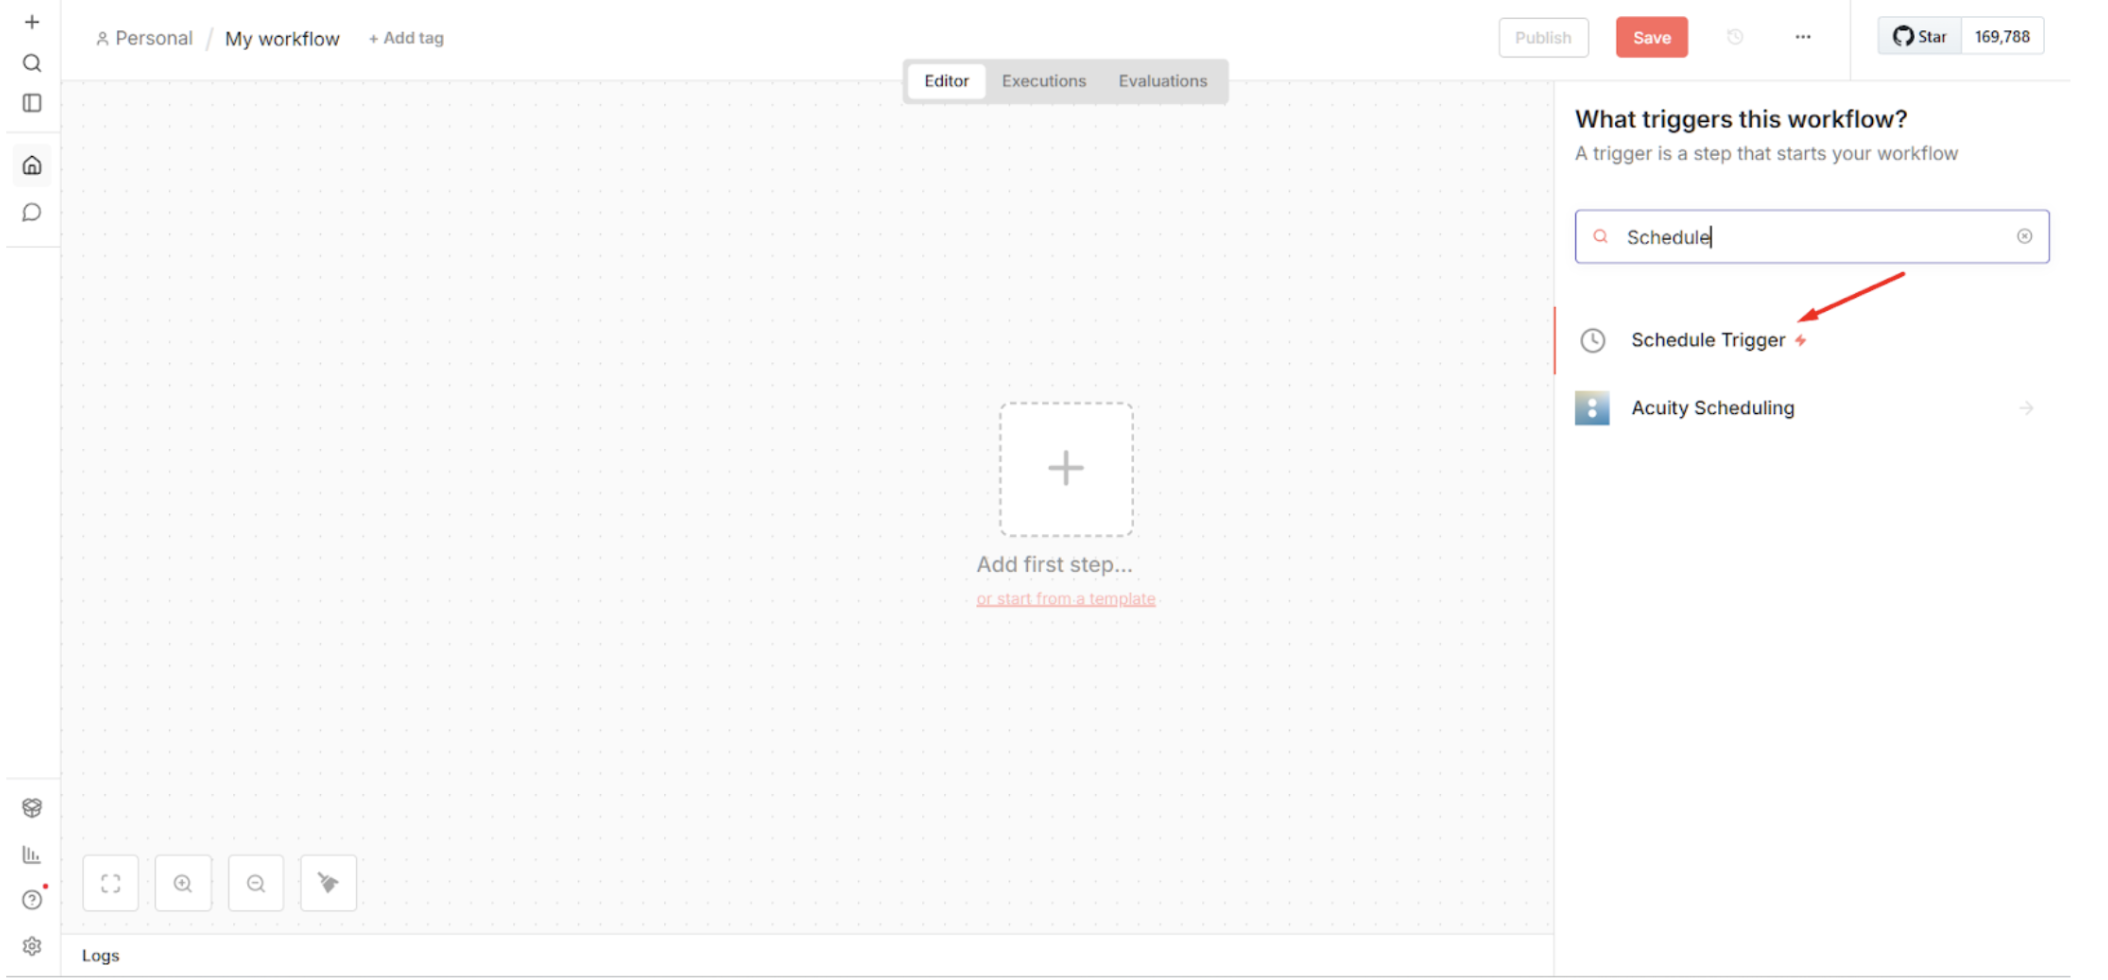This screenshot has height=980, width=2108.
Task: Click the Add first step plus box
Action: tap(1066, 469)
